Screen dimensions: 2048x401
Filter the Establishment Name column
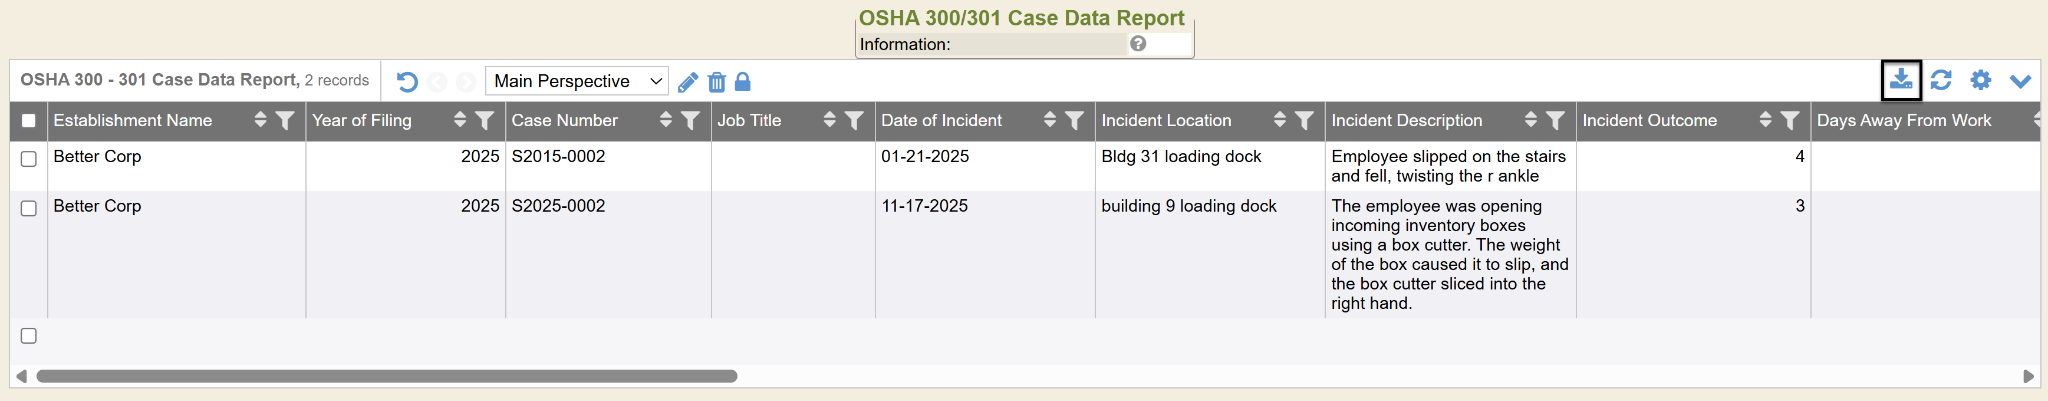pos(285,121)
